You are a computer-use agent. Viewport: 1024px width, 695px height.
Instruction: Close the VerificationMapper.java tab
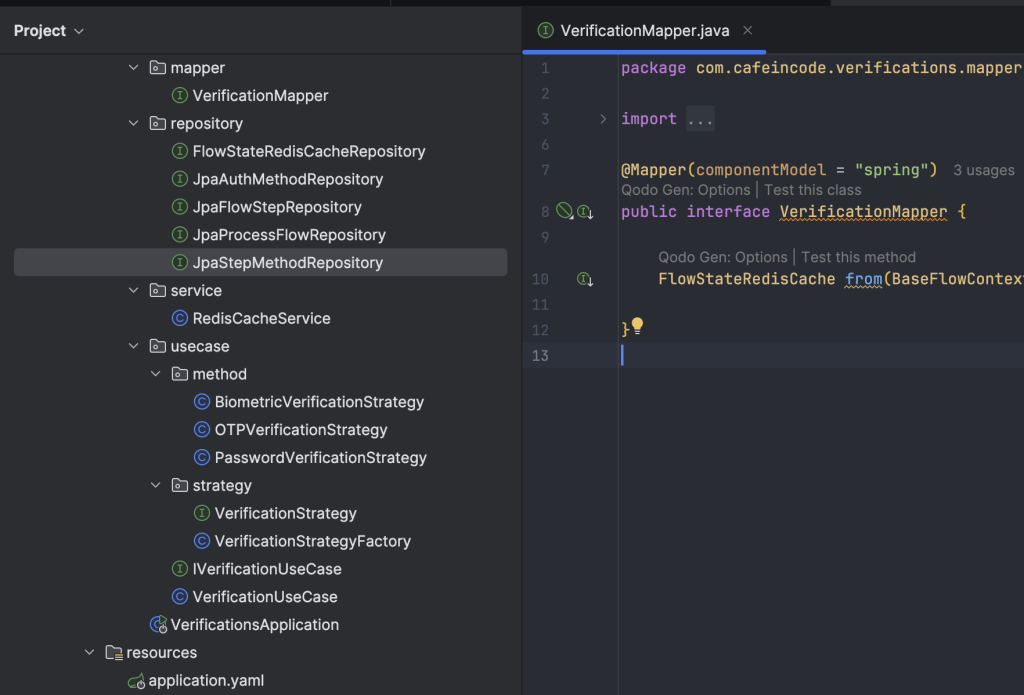pos(748,30)
